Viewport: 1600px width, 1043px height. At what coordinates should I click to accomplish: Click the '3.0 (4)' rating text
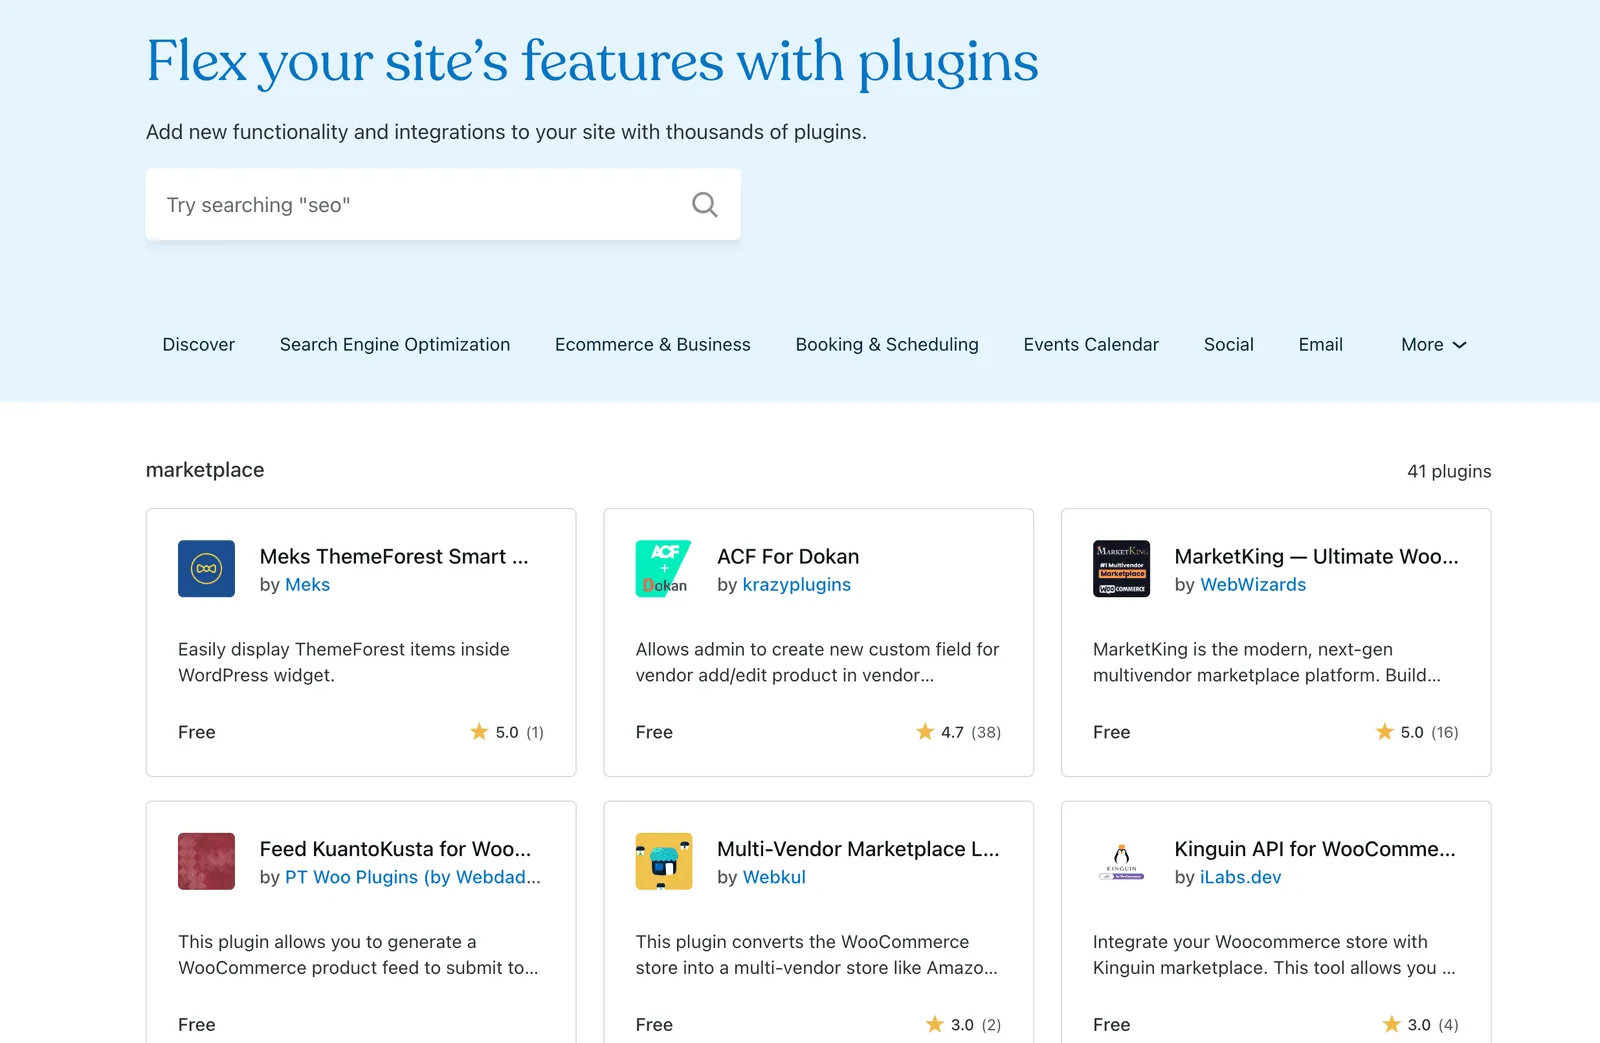[1433, 1024]
